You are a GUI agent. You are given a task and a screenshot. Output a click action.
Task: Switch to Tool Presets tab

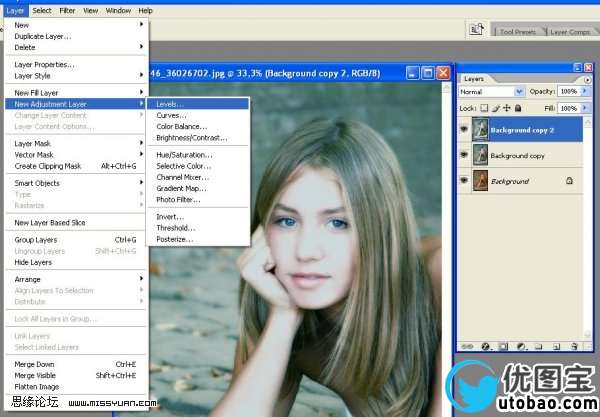[x=517, y=32]
